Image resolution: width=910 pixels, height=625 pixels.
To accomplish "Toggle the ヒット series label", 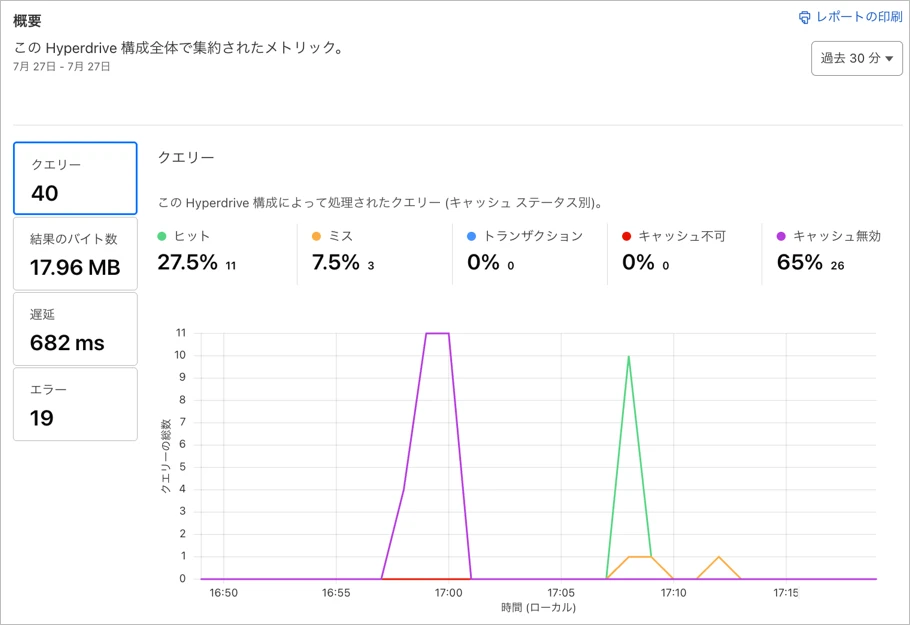I will pyautogui.click(x=192, y=237).
